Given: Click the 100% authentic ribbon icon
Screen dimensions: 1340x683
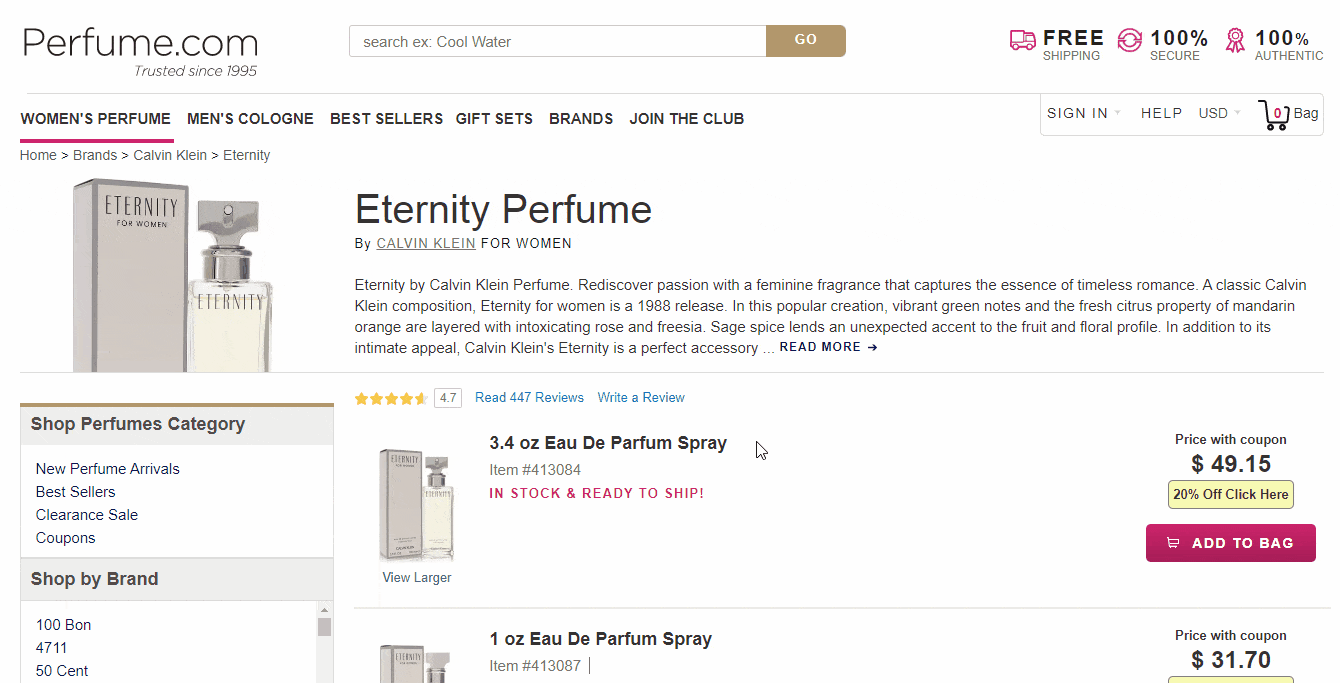Looking at the screenshot, I should 1236,41.
